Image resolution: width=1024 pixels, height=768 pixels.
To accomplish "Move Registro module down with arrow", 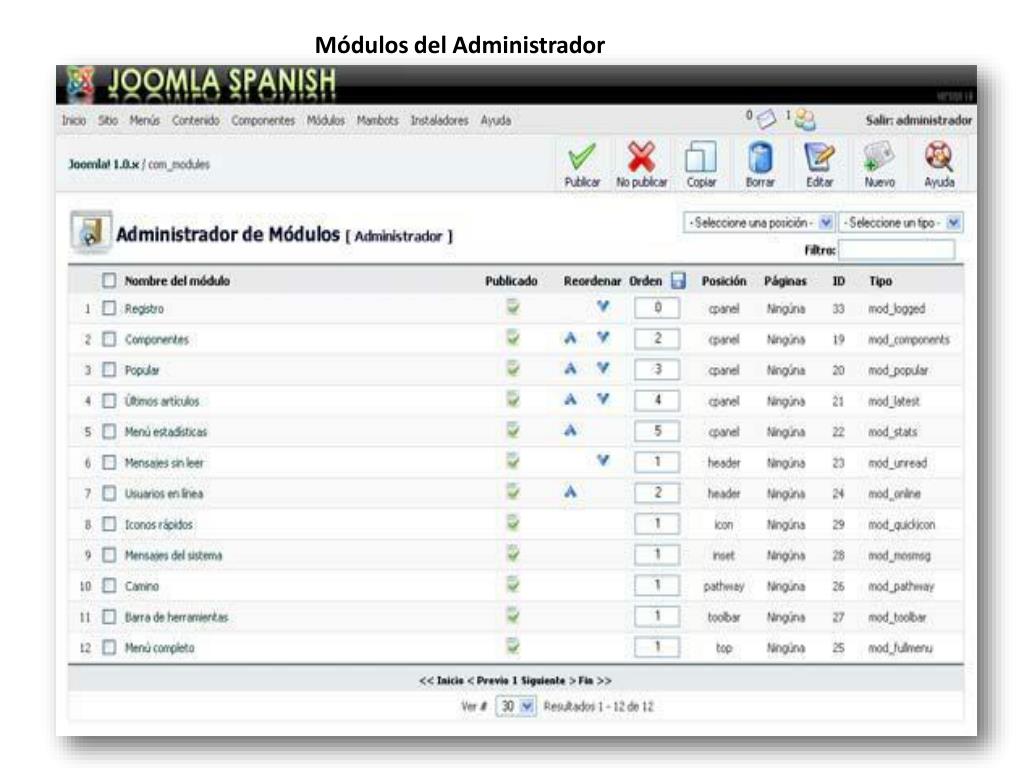I will coord(603,306).
